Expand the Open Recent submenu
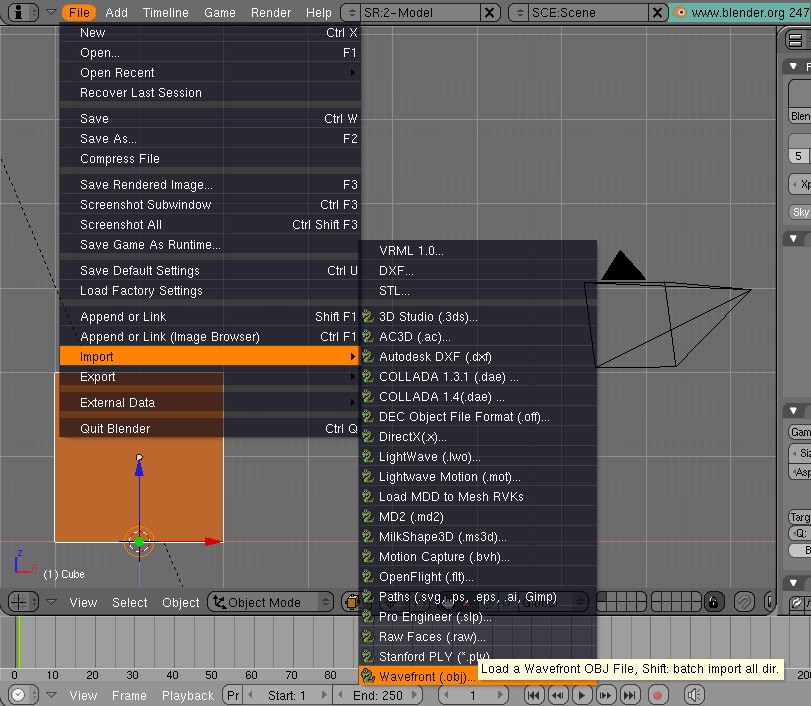Image resolution: width=811 pixels, height=706 pixels. pos(209,72)
